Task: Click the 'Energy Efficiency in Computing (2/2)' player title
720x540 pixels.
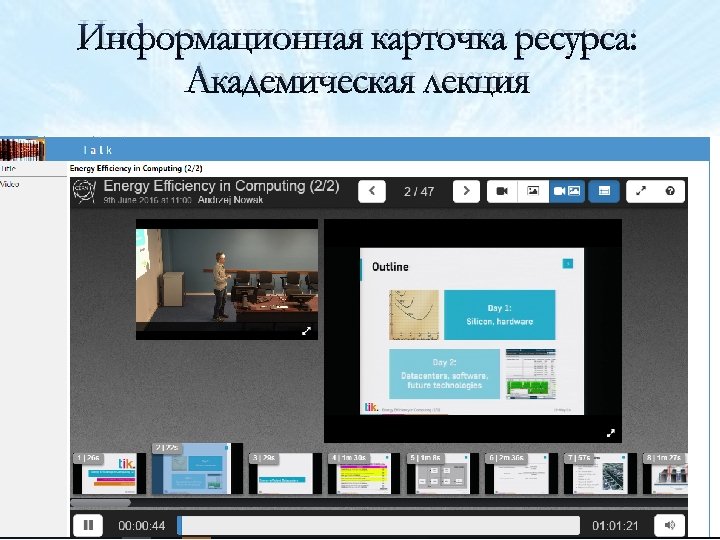Action: coord(221,186)
